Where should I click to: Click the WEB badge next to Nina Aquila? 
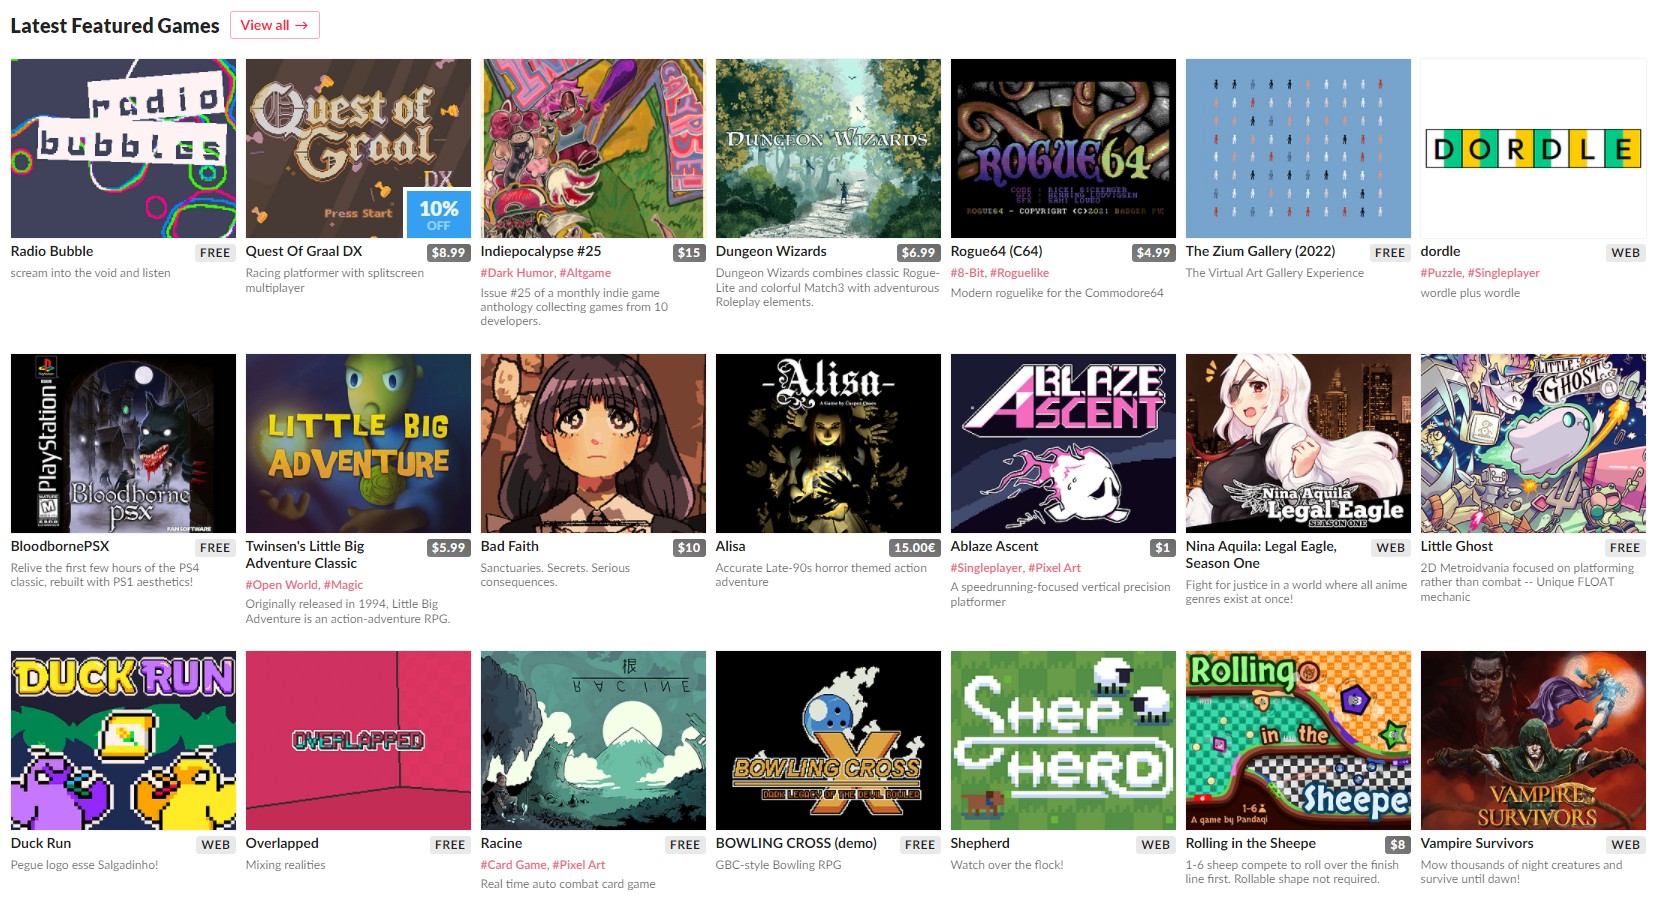[1390, 548]
